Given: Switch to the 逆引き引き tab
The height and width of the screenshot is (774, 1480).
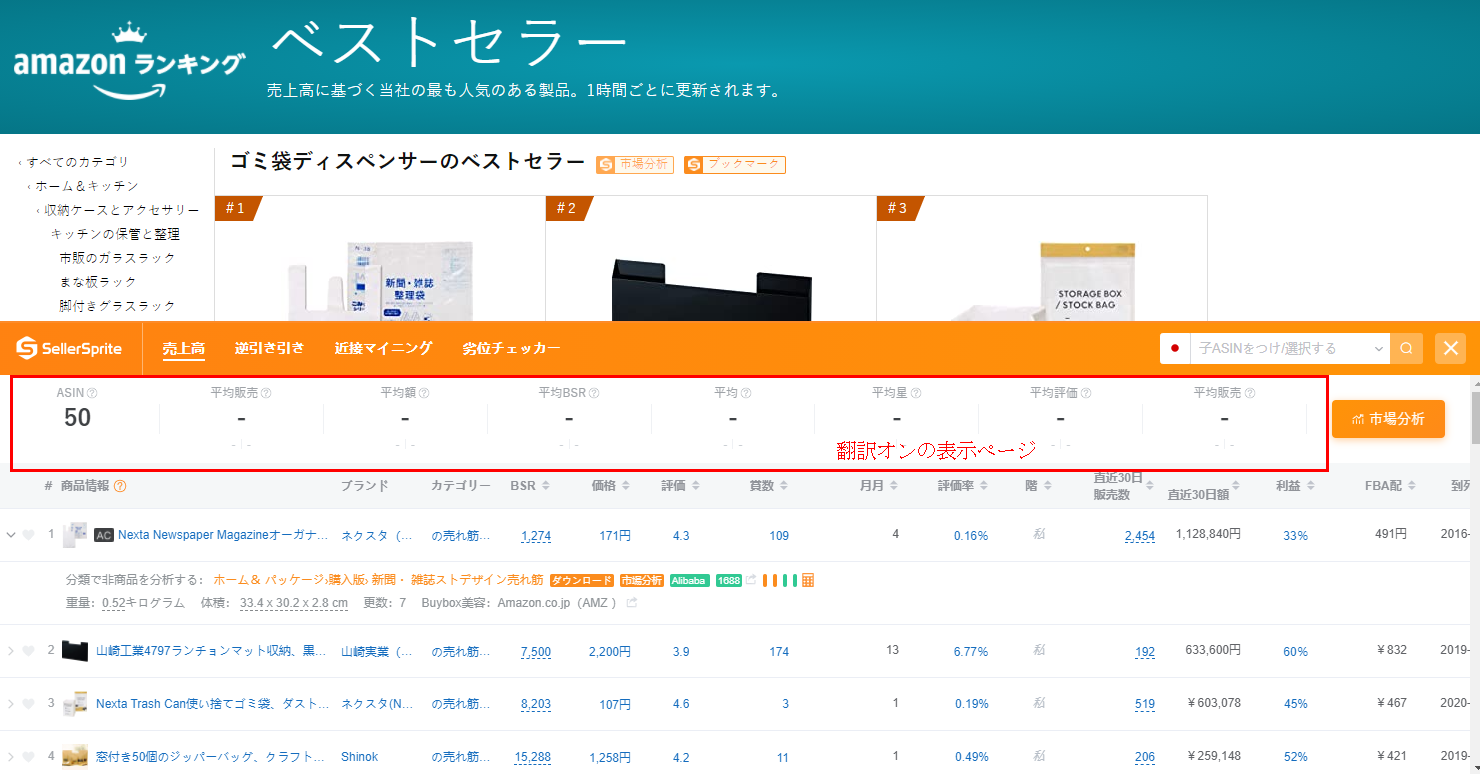Looking at the screenshot, I should pos(269,348).
